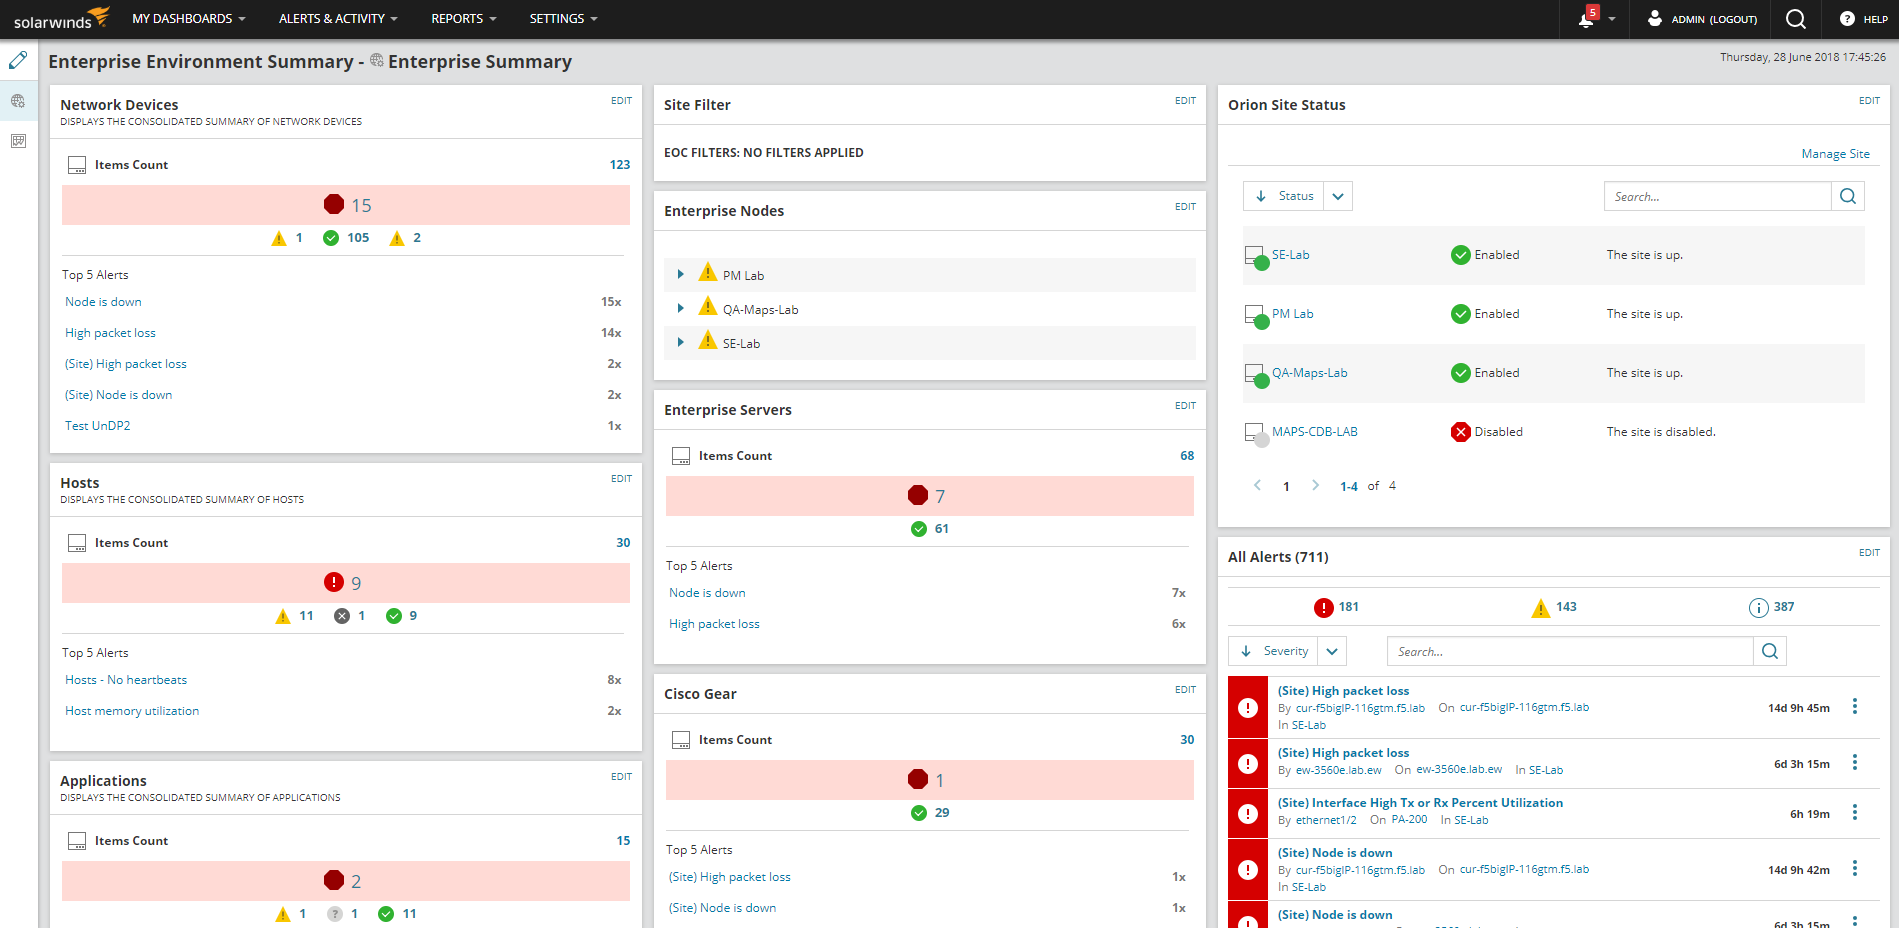The width and height of the screenshot is (1899, 928).
Task: Expand the SE-Lab node tree
Action: coord(680,343)
